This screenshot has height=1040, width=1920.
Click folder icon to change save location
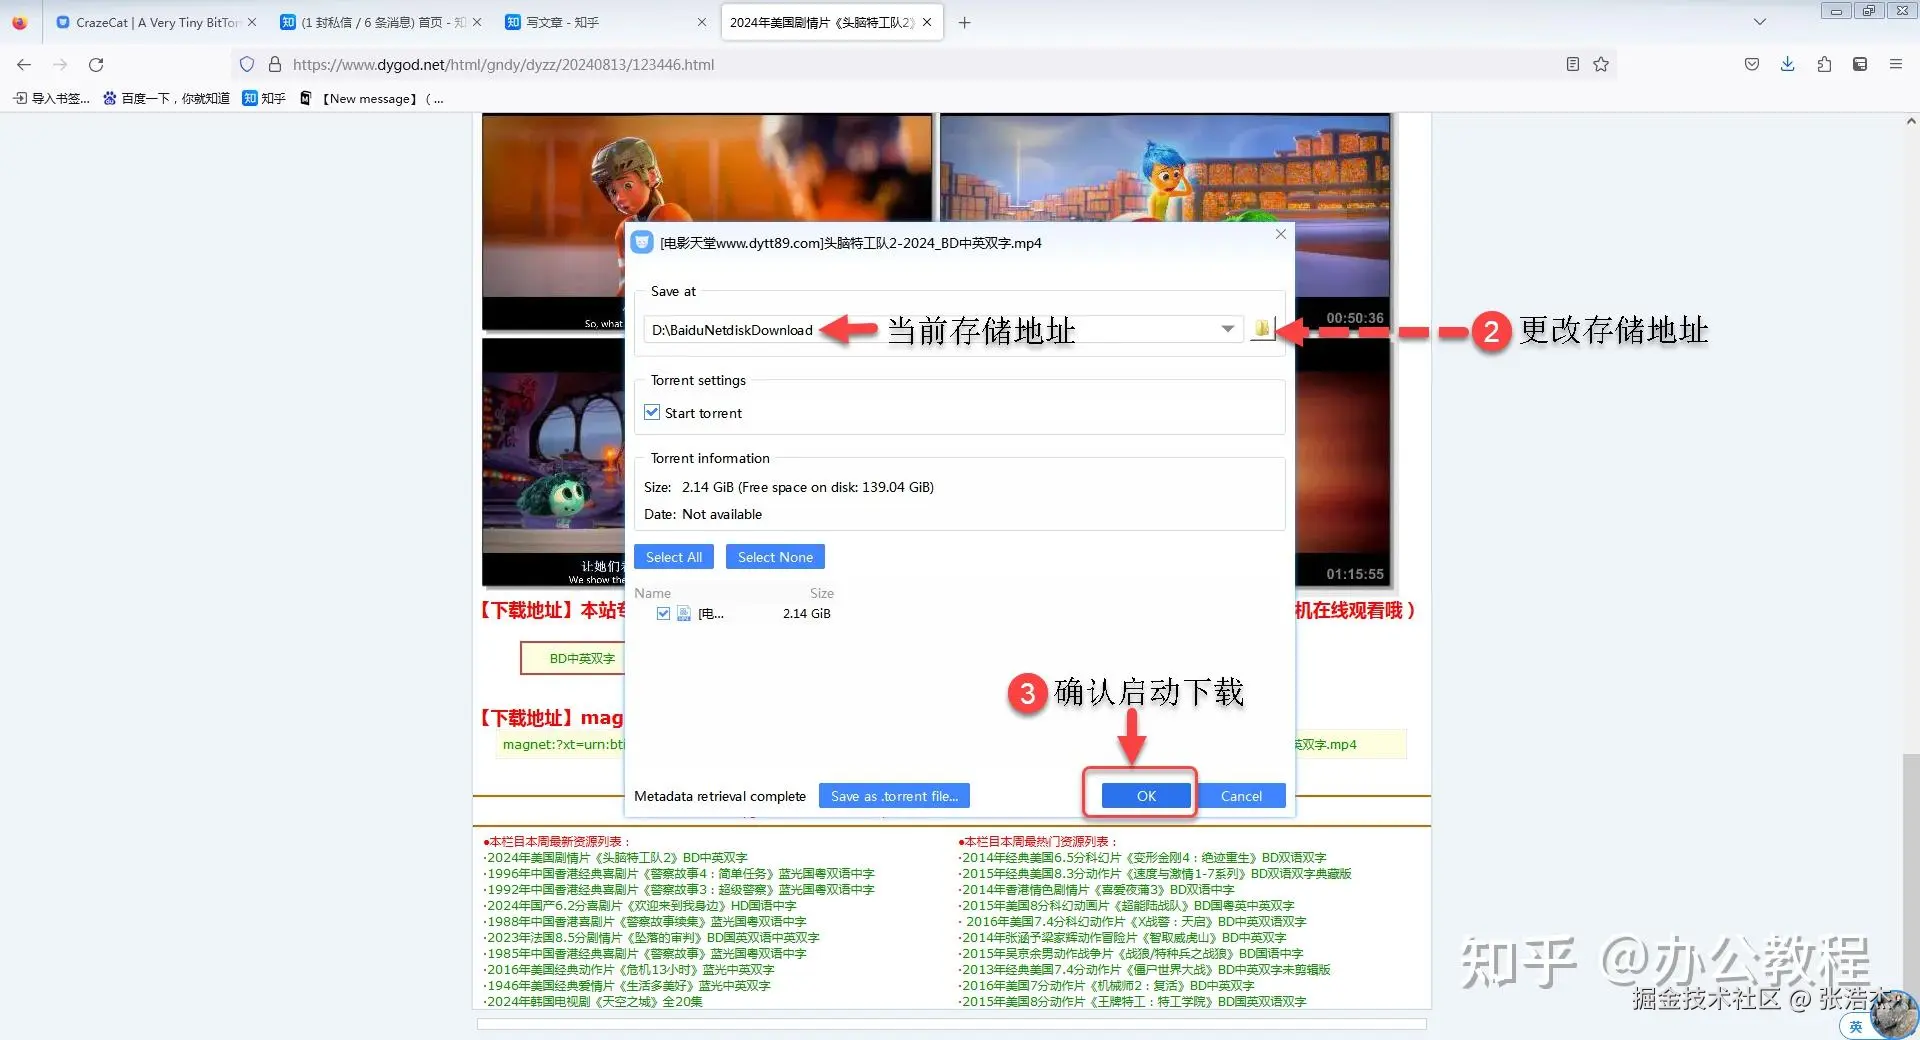tap(1262, 329)
